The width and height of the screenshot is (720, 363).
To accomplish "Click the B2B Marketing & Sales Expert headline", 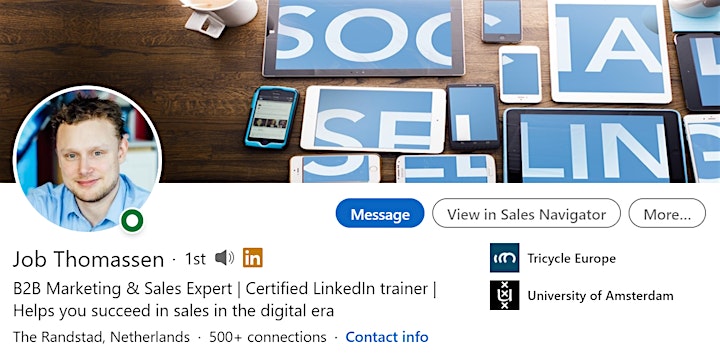I will 225,300.
